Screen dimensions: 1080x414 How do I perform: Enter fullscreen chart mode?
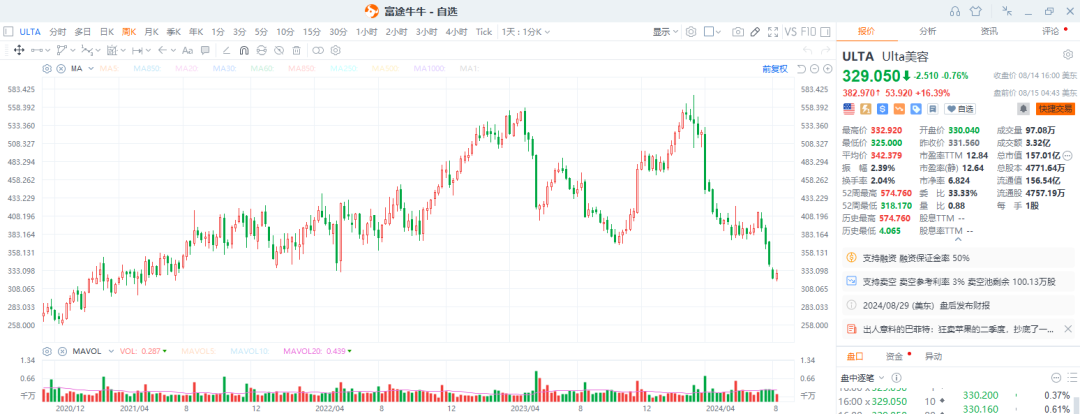pyautogui.click(x=773, y=32)
